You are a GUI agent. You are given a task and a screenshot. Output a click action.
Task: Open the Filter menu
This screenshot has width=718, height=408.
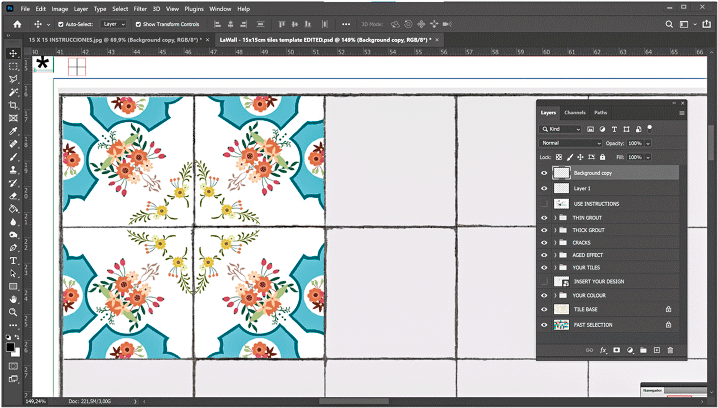tap(140, 8)
